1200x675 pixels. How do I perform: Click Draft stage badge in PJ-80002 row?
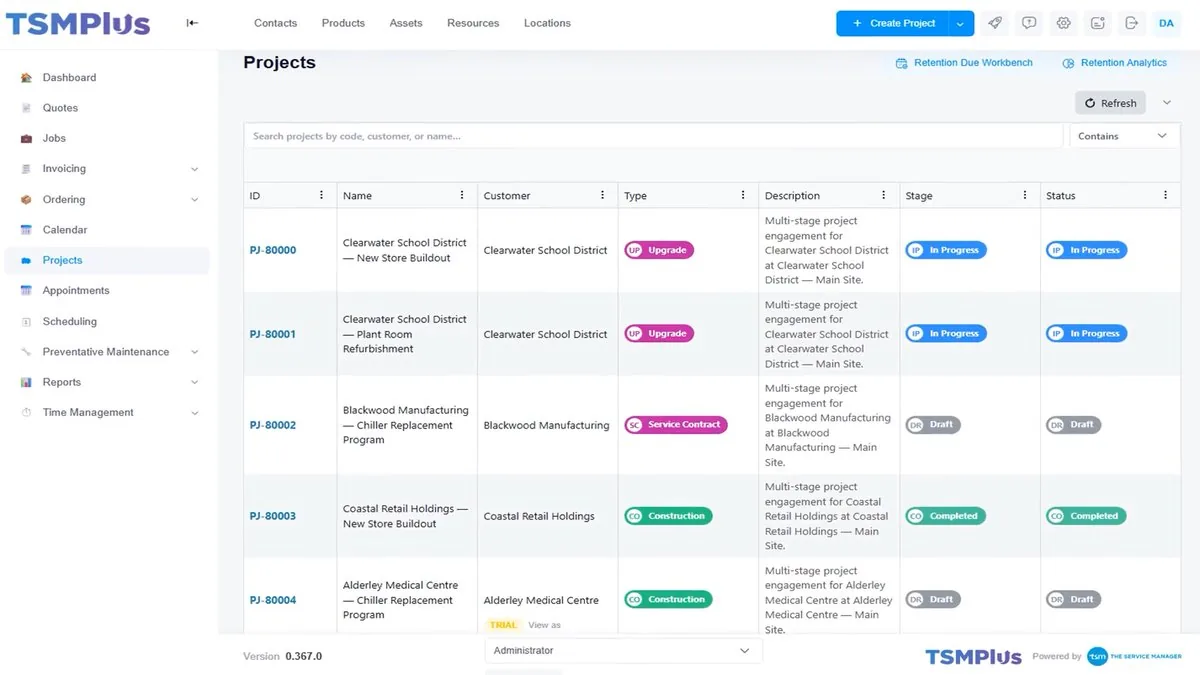(x=933, y=425)
